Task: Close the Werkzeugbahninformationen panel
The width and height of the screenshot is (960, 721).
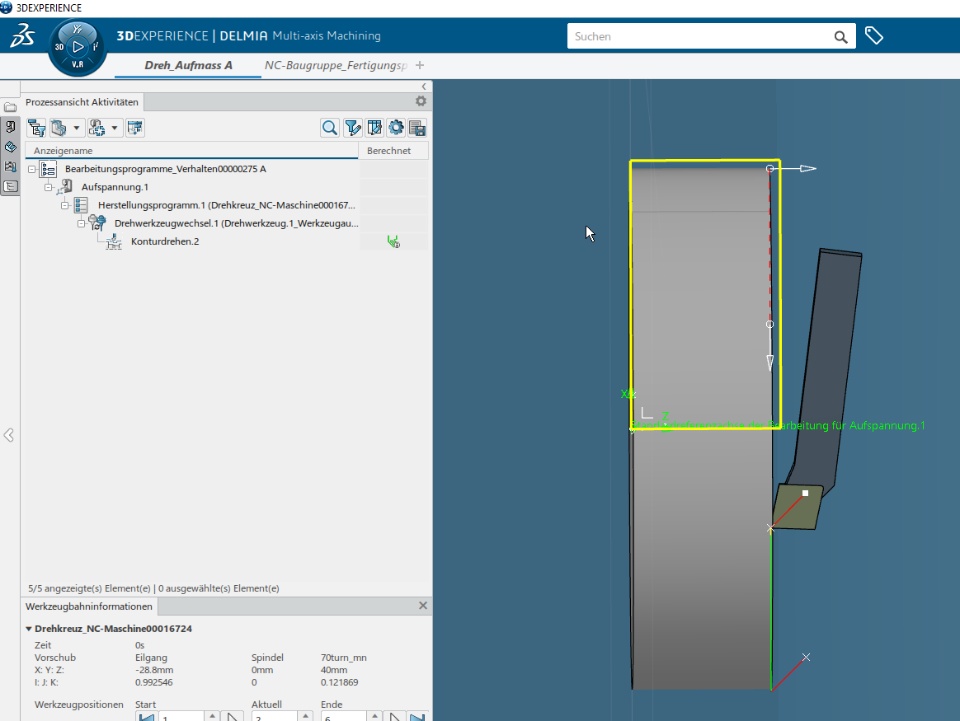Action: (422, 605)
